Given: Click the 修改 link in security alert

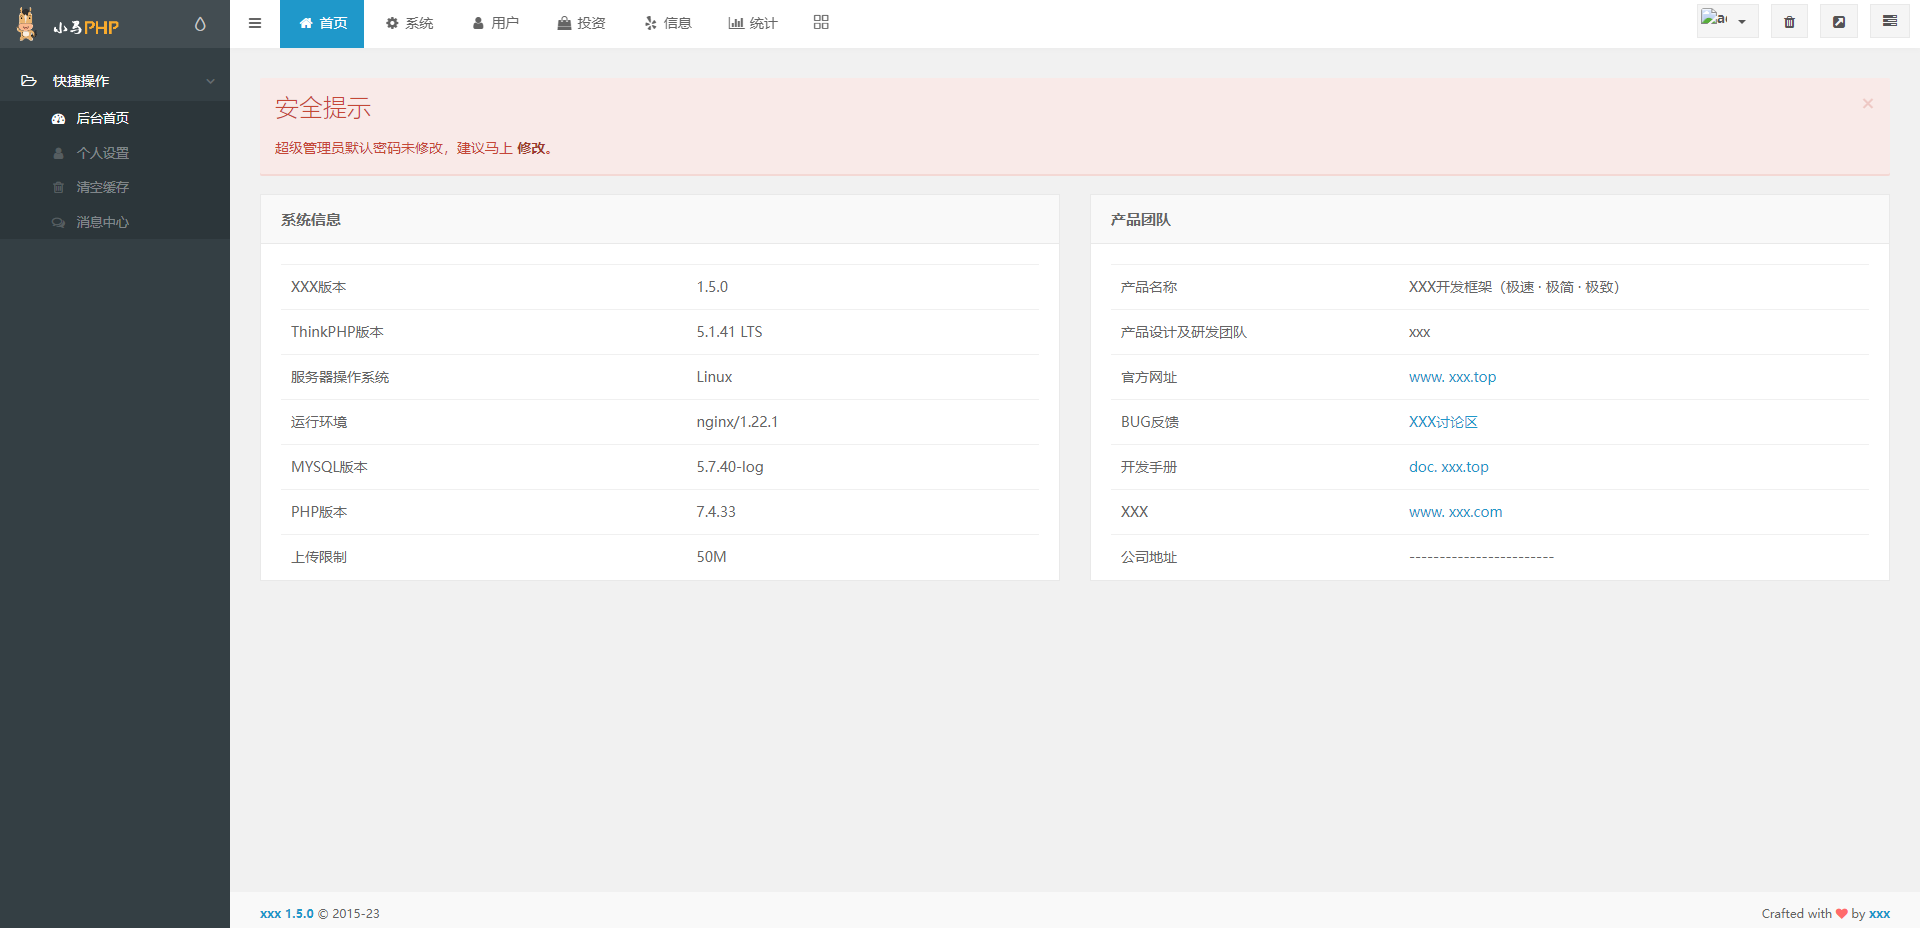Looking at the screenshot, I should click(531, 148).
